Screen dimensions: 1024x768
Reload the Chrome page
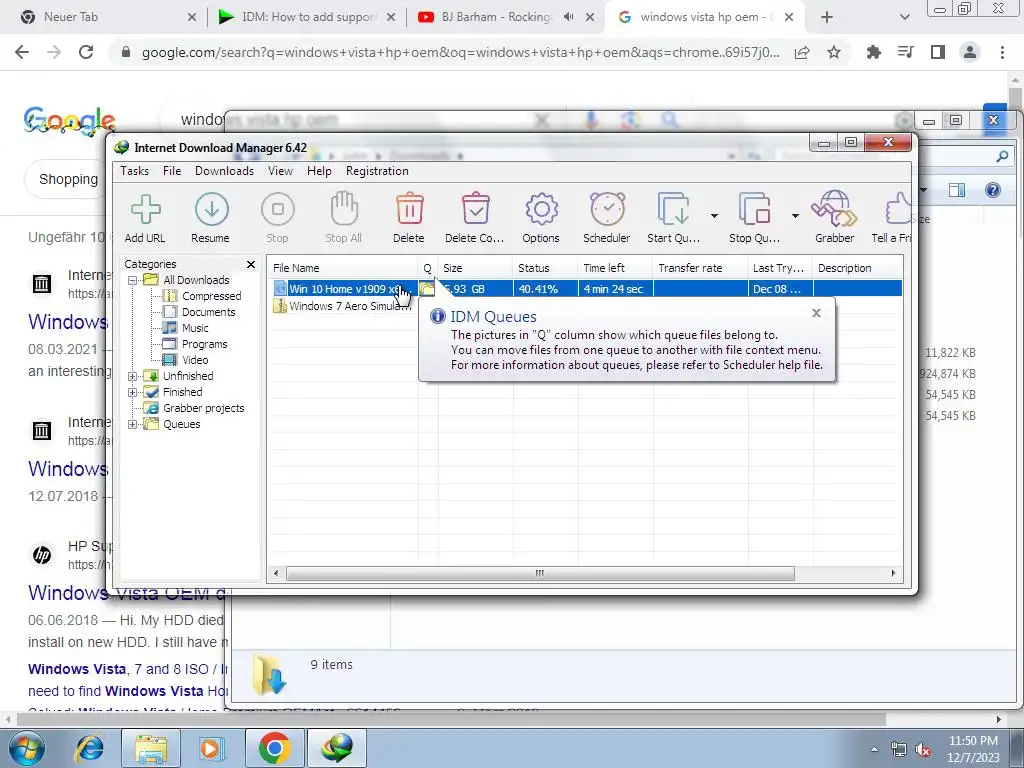[86, 53]
